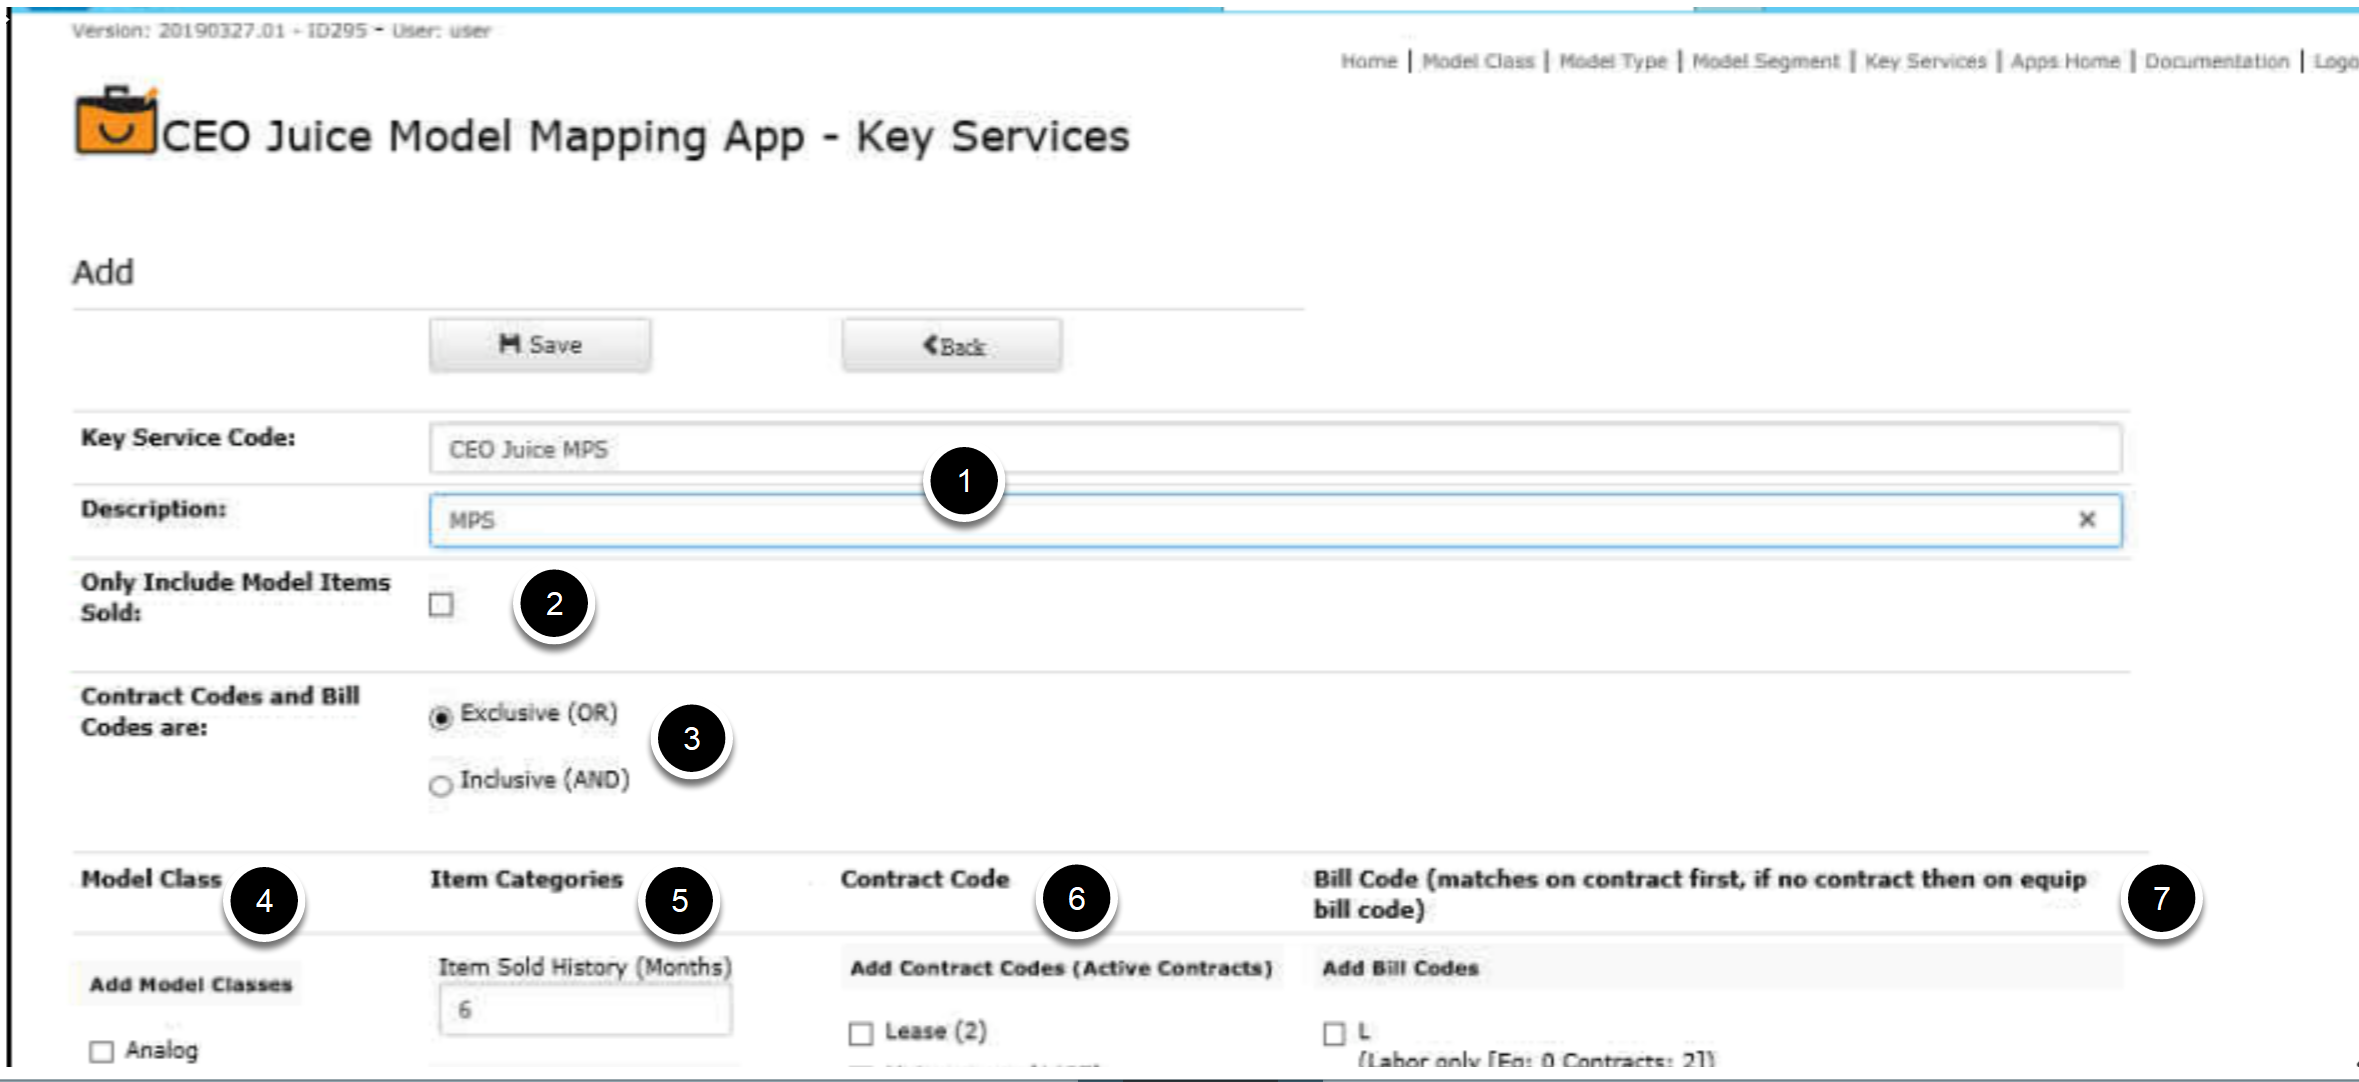Enable Only Include Model Items Sold checkbox

point(441,605)
